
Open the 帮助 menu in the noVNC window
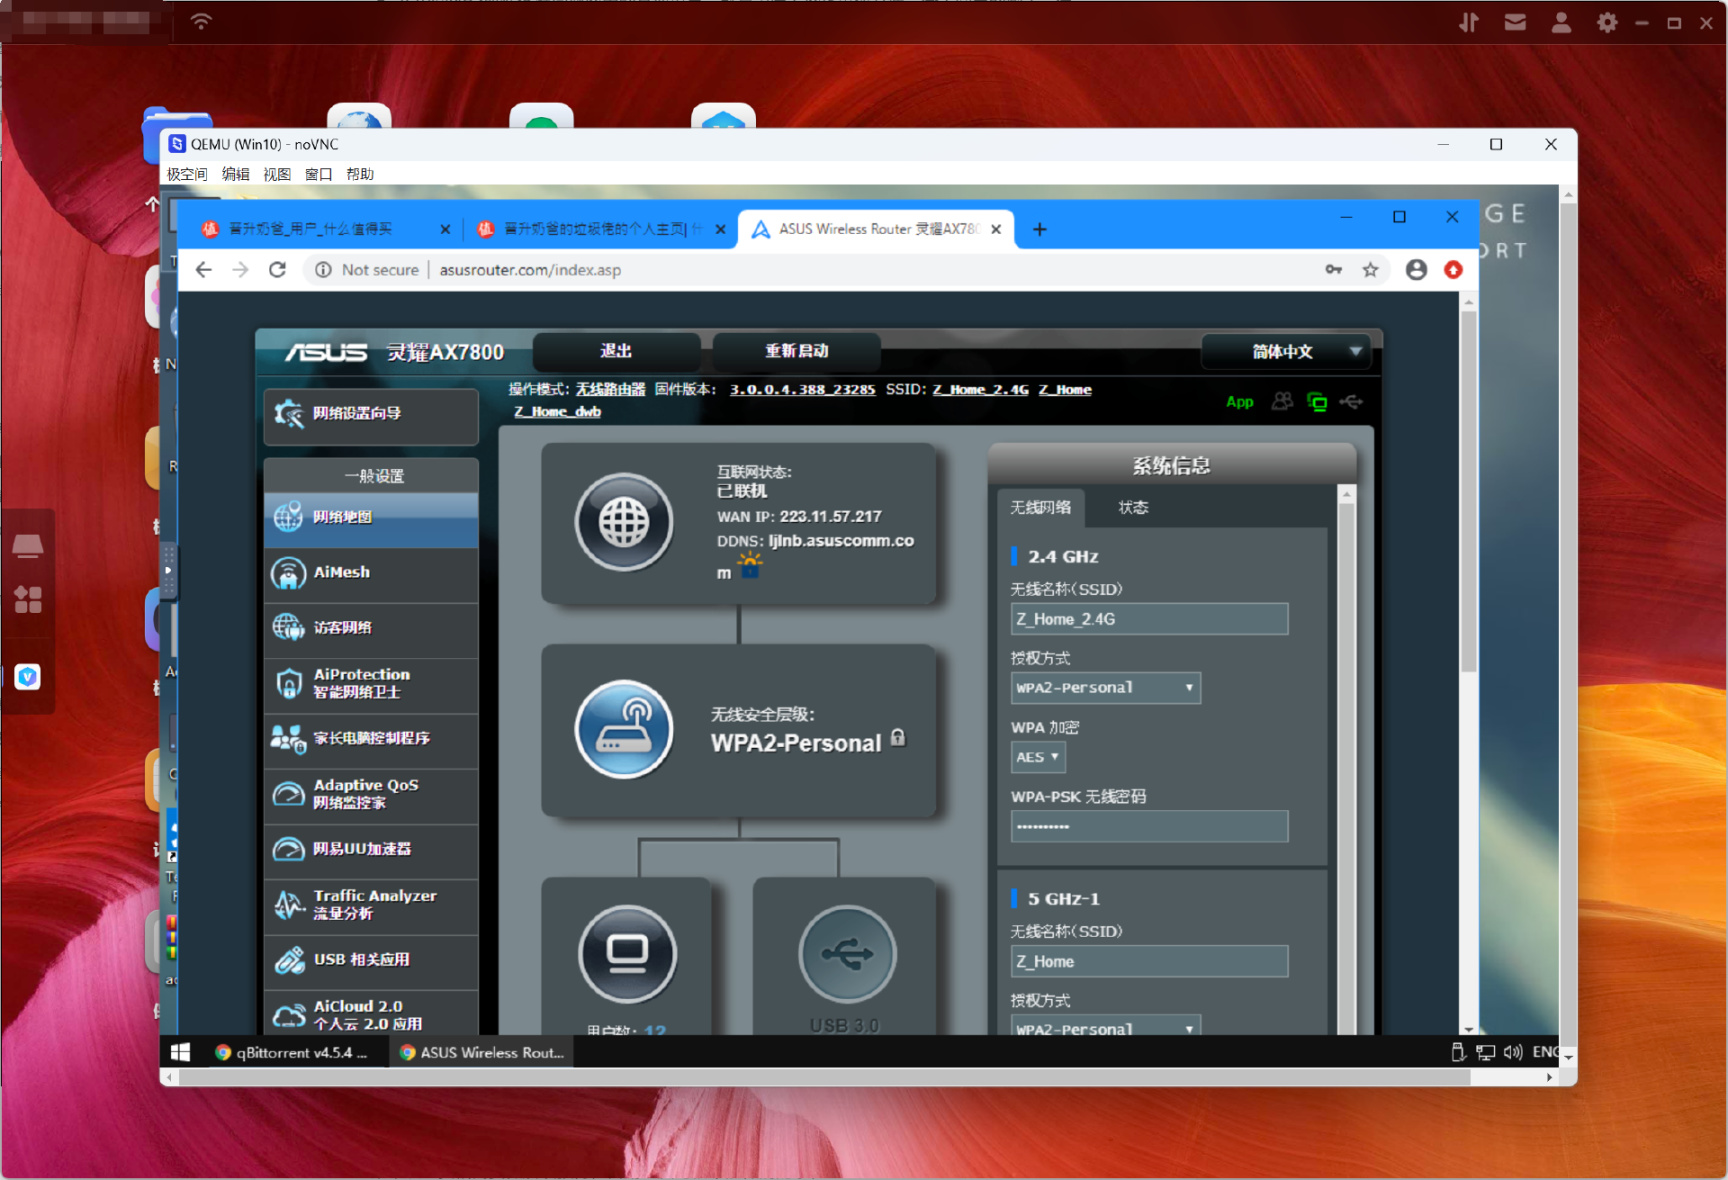[x=360, y=174]
